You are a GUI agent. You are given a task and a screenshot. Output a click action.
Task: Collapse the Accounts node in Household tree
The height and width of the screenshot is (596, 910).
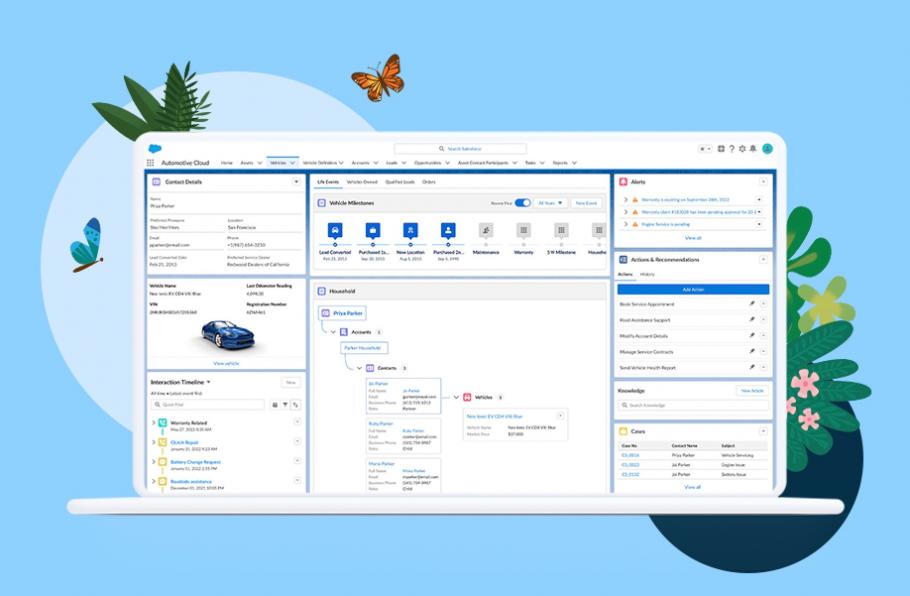tap(333, 332)
